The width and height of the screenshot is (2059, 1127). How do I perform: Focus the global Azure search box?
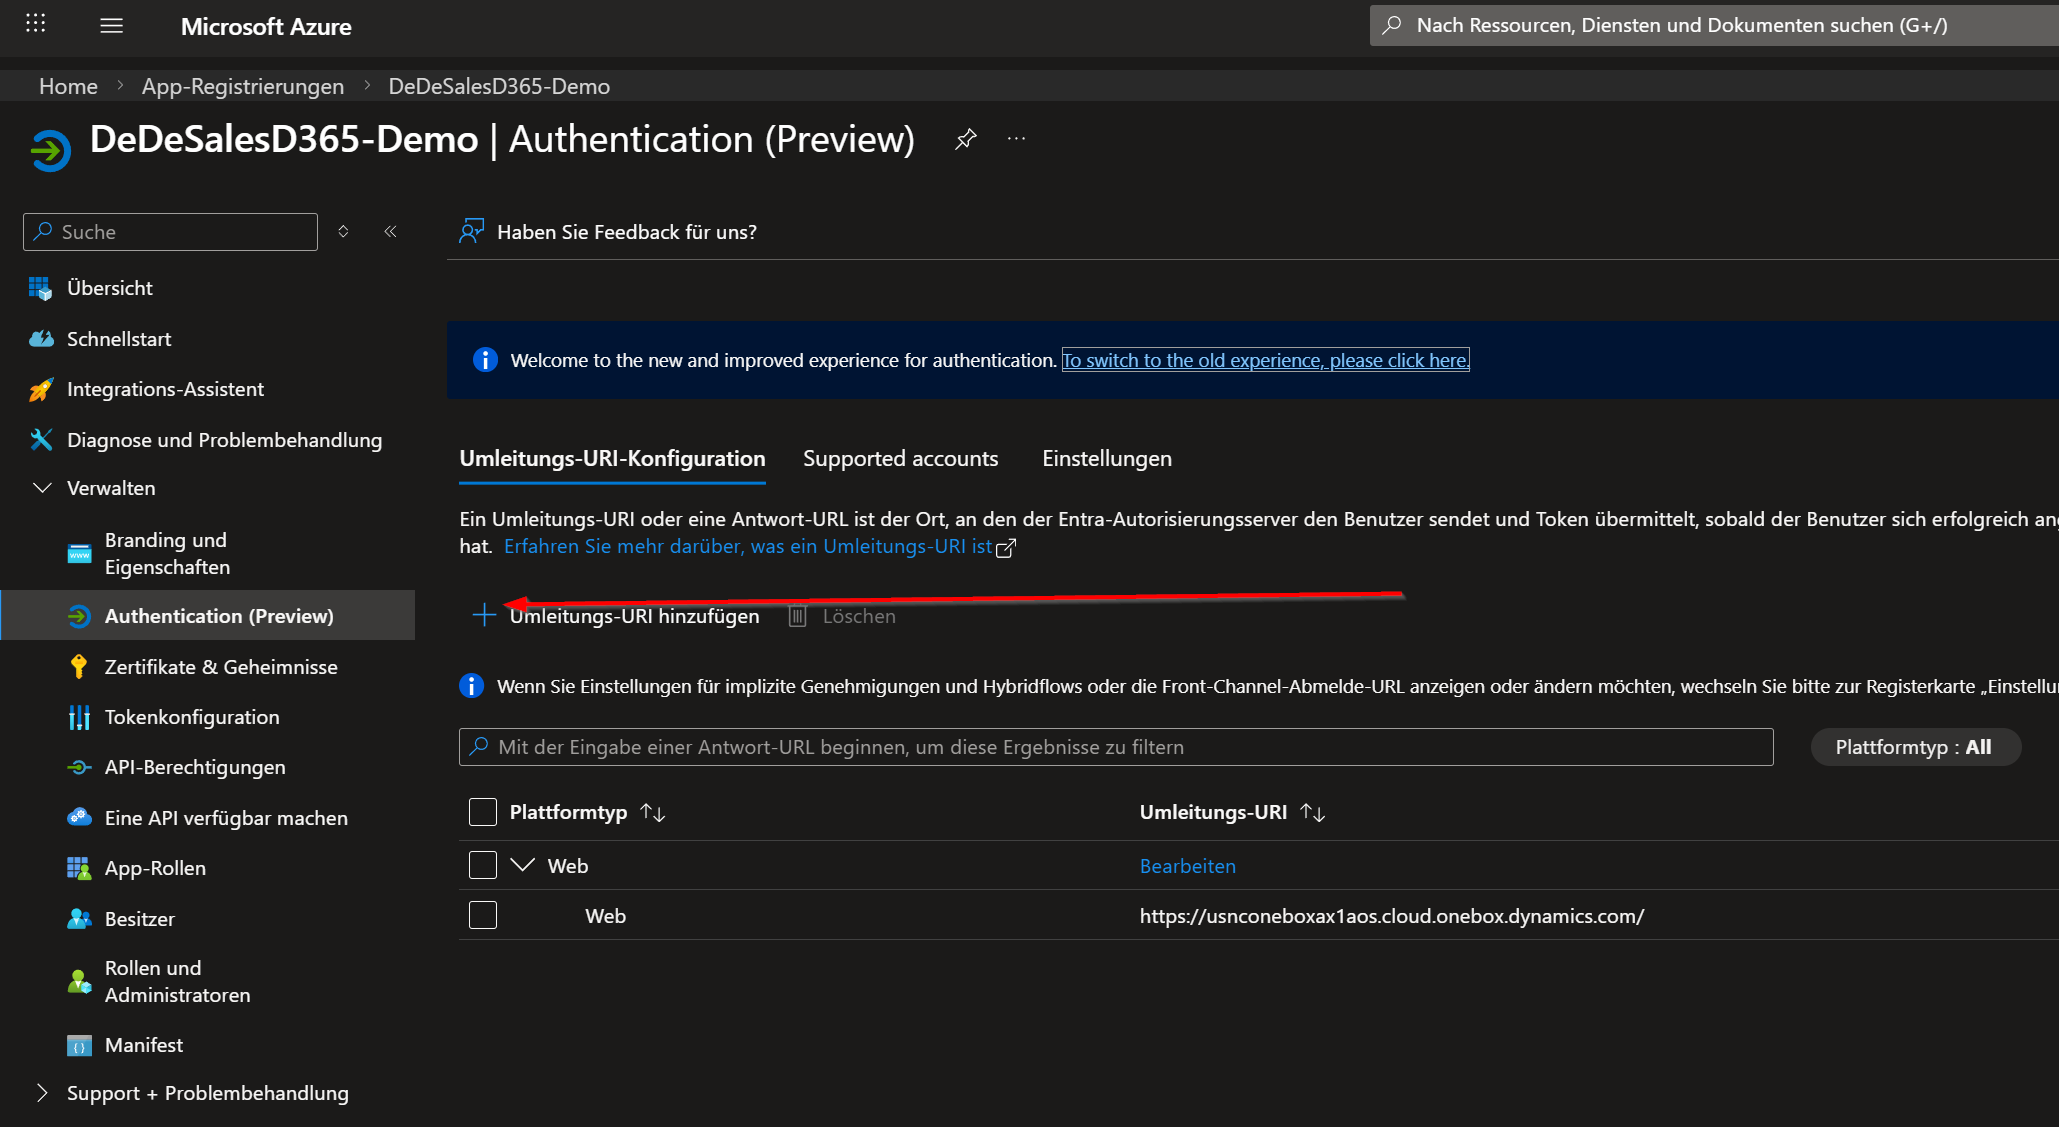(1714, 25)
